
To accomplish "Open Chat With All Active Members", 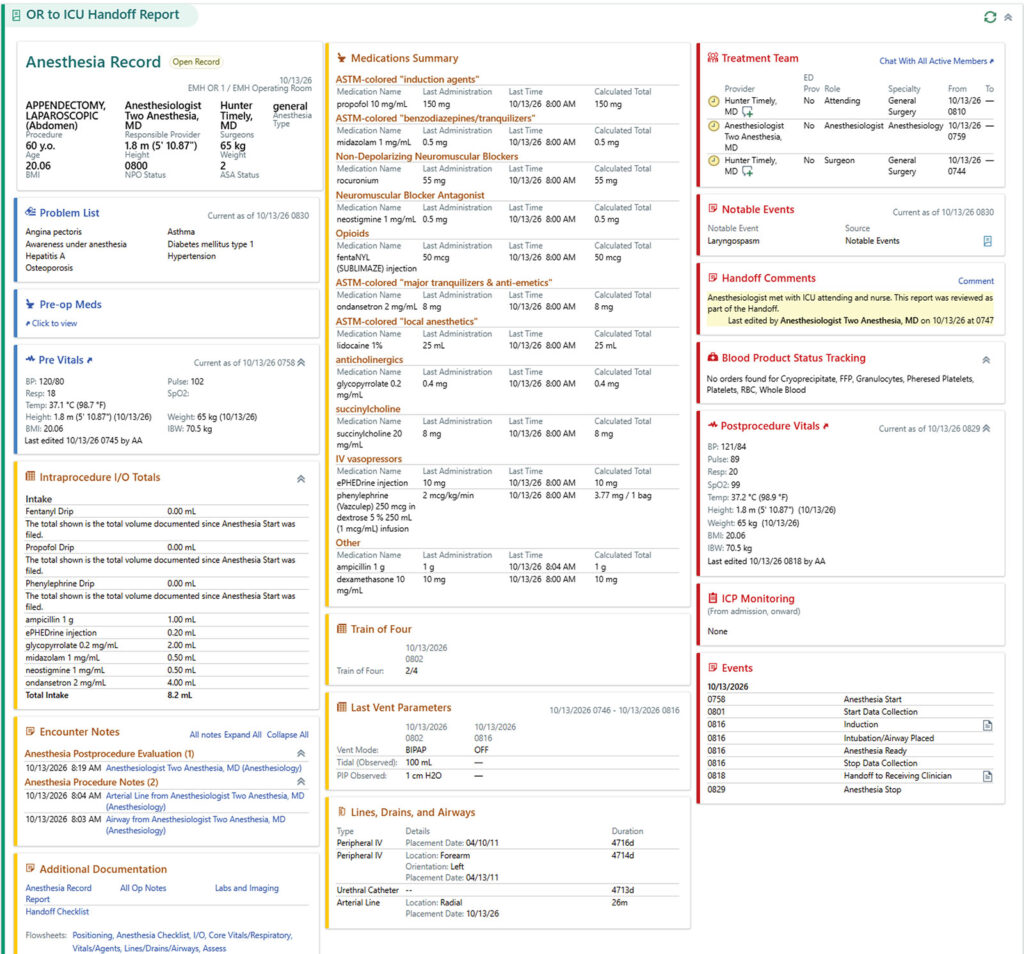I will [936, 61].
